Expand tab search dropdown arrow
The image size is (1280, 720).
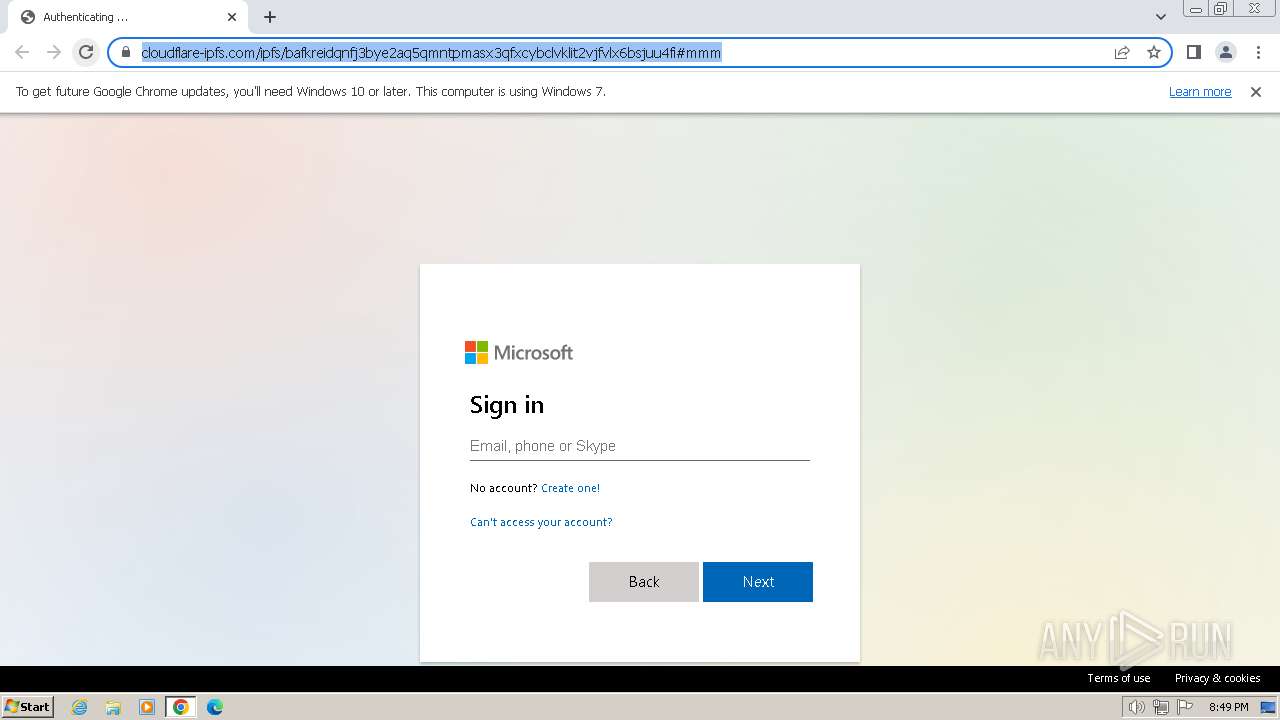tap(1161, 17)
